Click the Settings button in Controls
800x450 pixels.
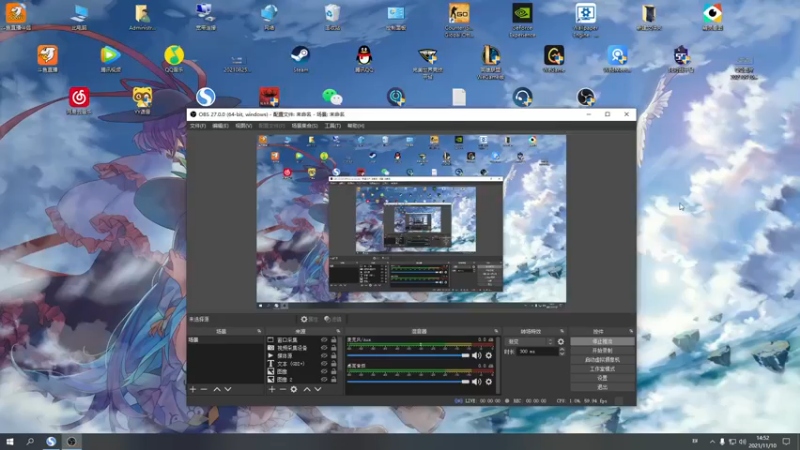coord(602,378)
